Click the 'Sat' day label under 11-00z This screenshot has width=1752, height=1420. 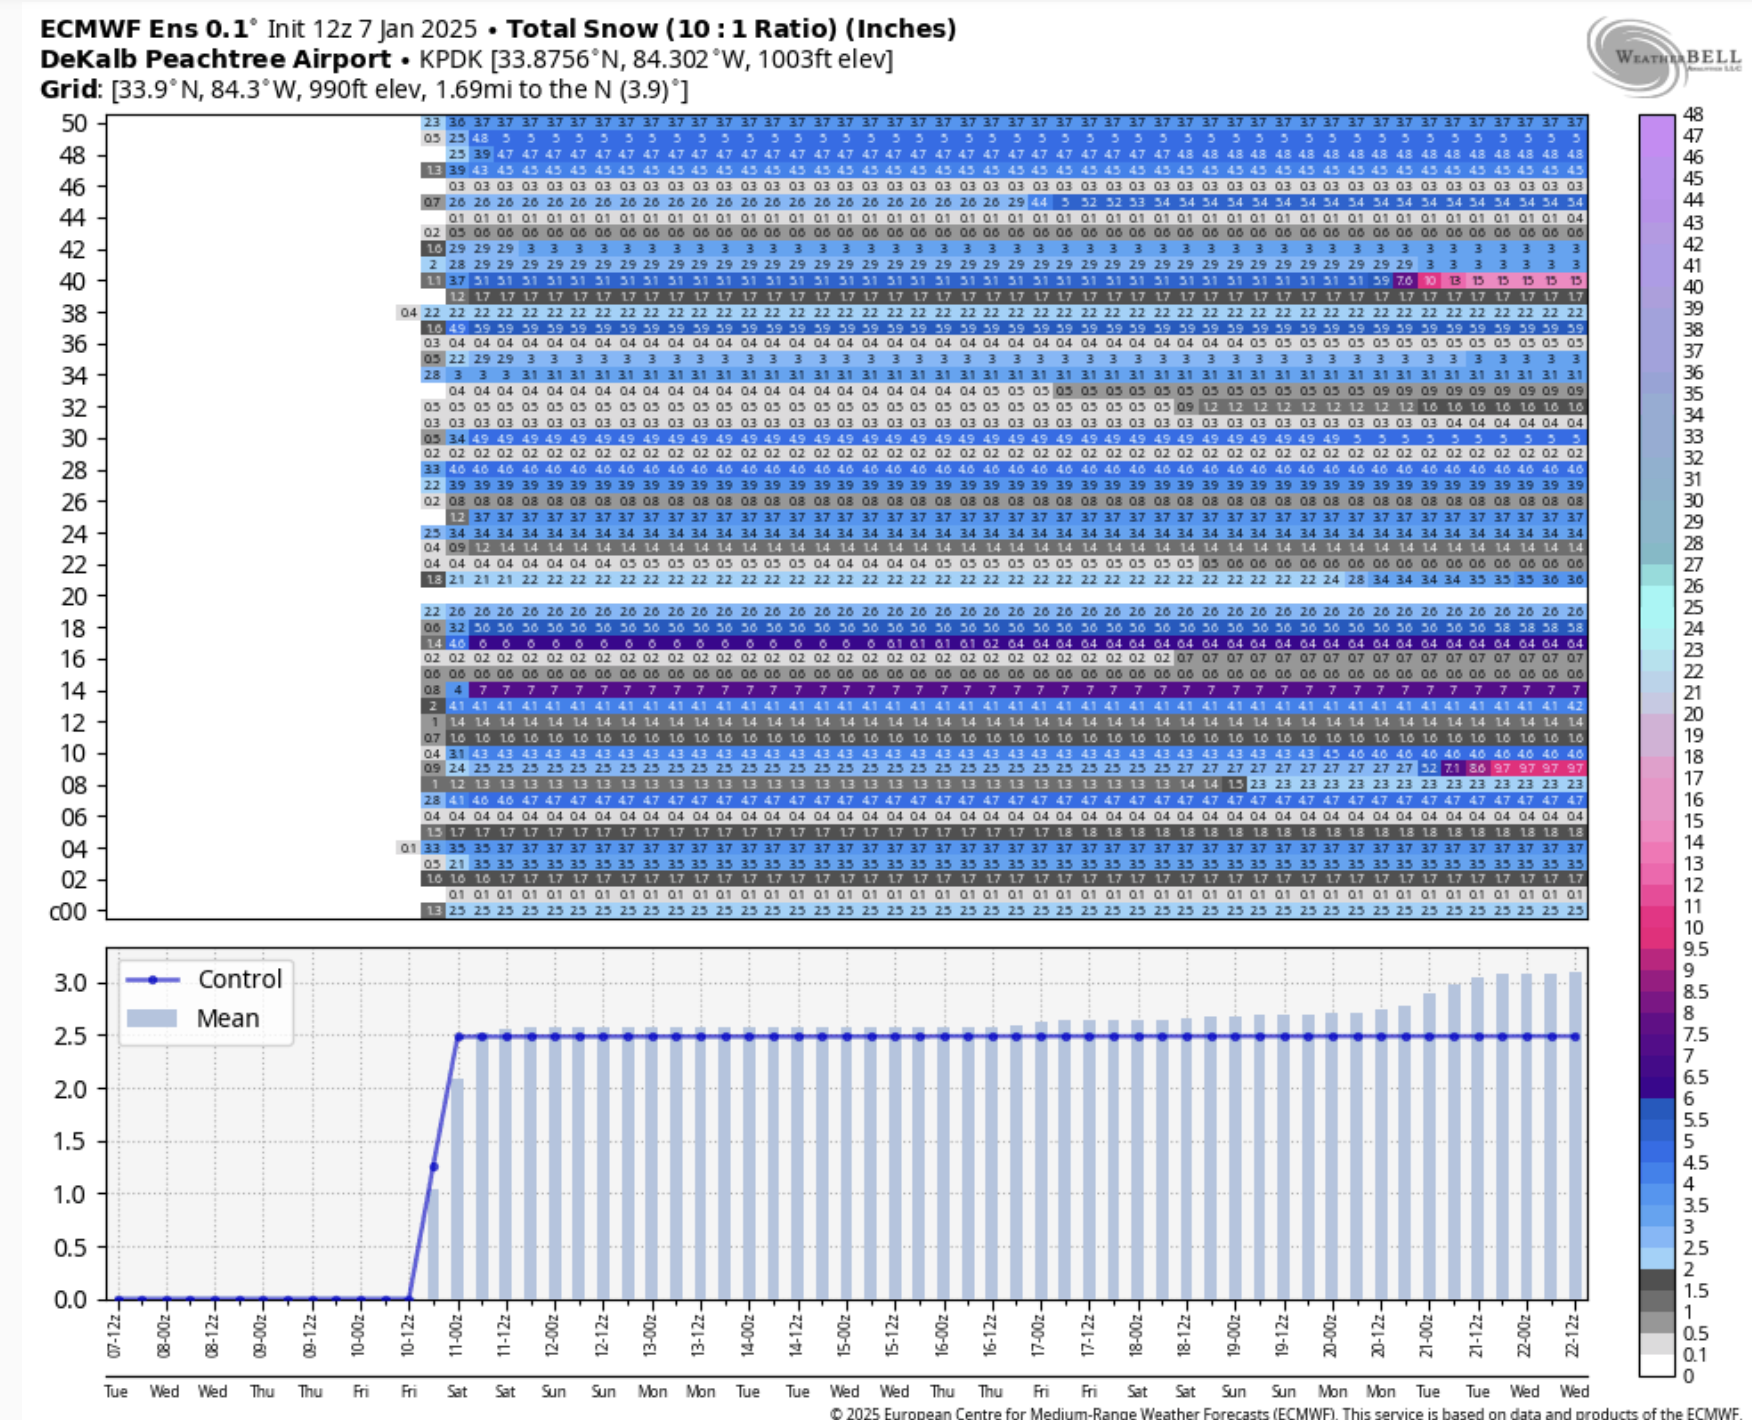tap(457, 1391)
